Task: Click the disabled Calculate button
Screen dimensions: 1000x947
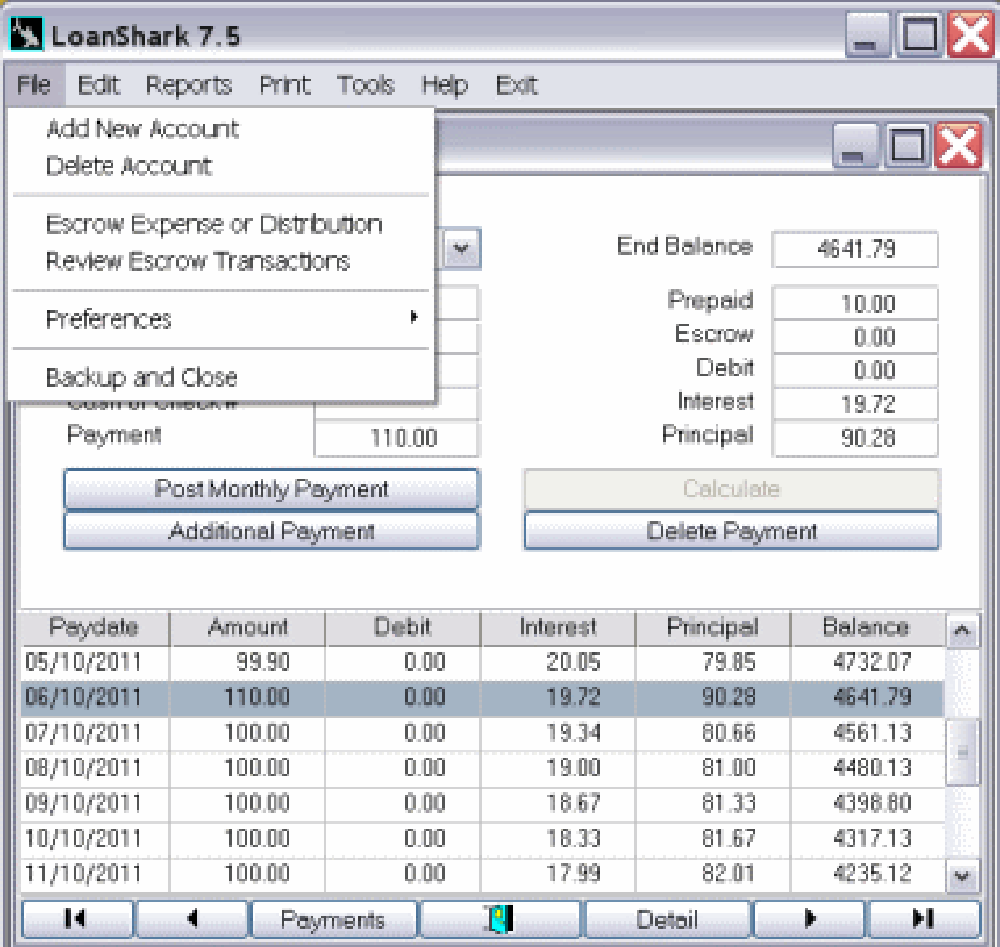Action: pyautogui.click(x=732, y=488)
